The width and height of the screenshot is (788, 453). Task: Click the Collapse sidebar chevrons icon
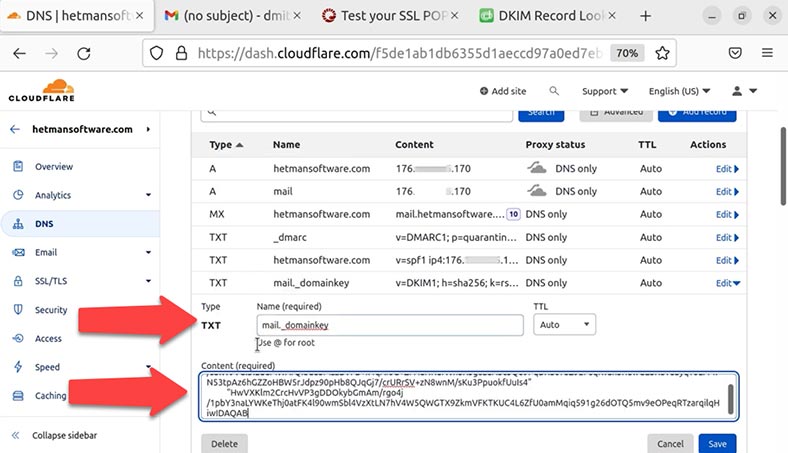[16, 435]
